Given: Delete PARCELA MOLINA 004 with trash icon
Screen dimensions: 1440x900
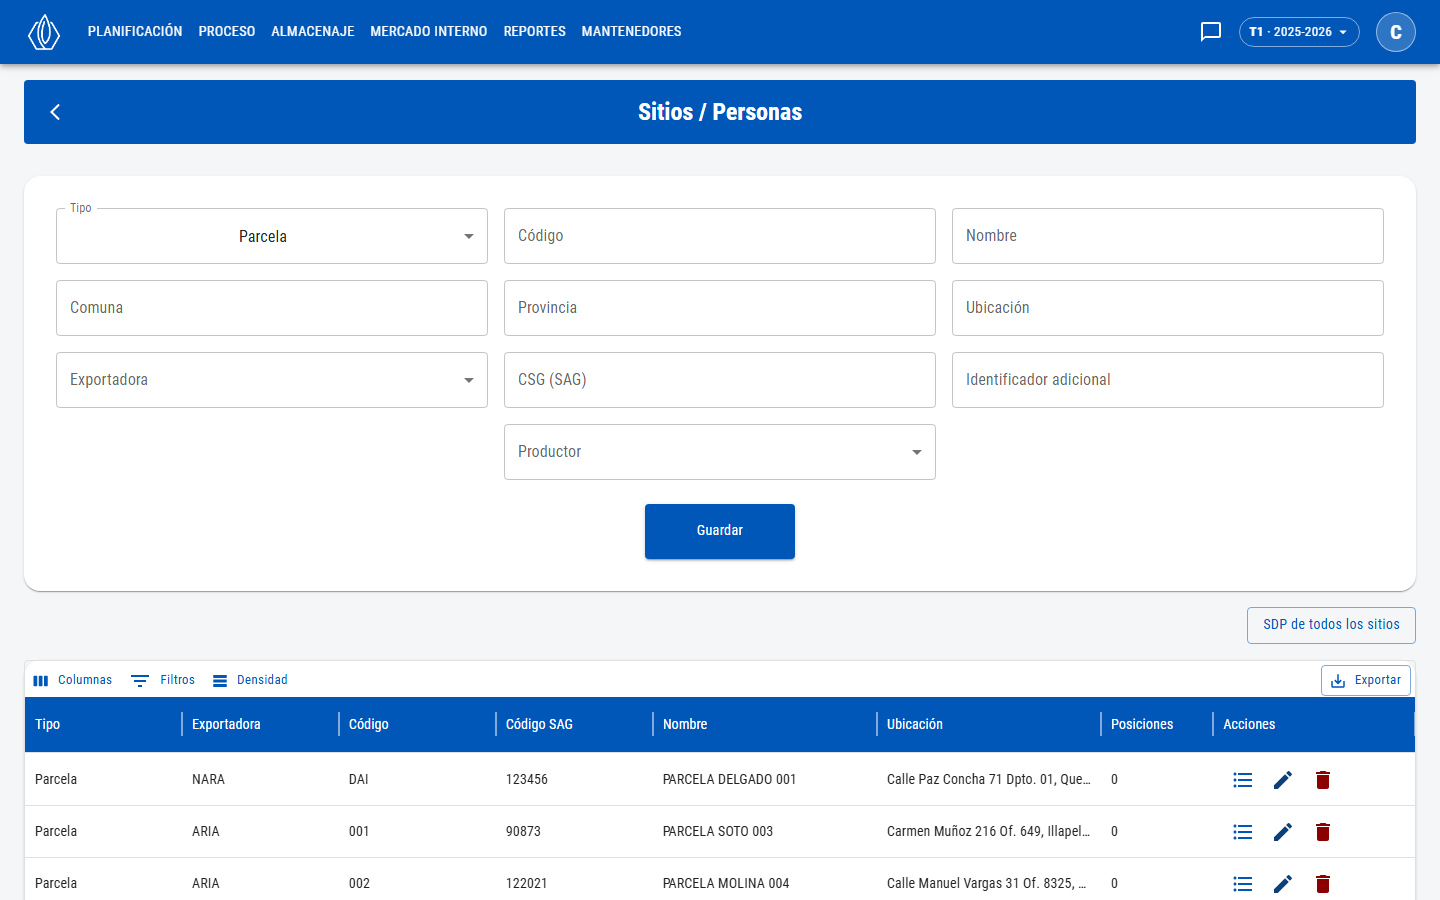Looking at the screenshot, I should (x=1323, y=884).
